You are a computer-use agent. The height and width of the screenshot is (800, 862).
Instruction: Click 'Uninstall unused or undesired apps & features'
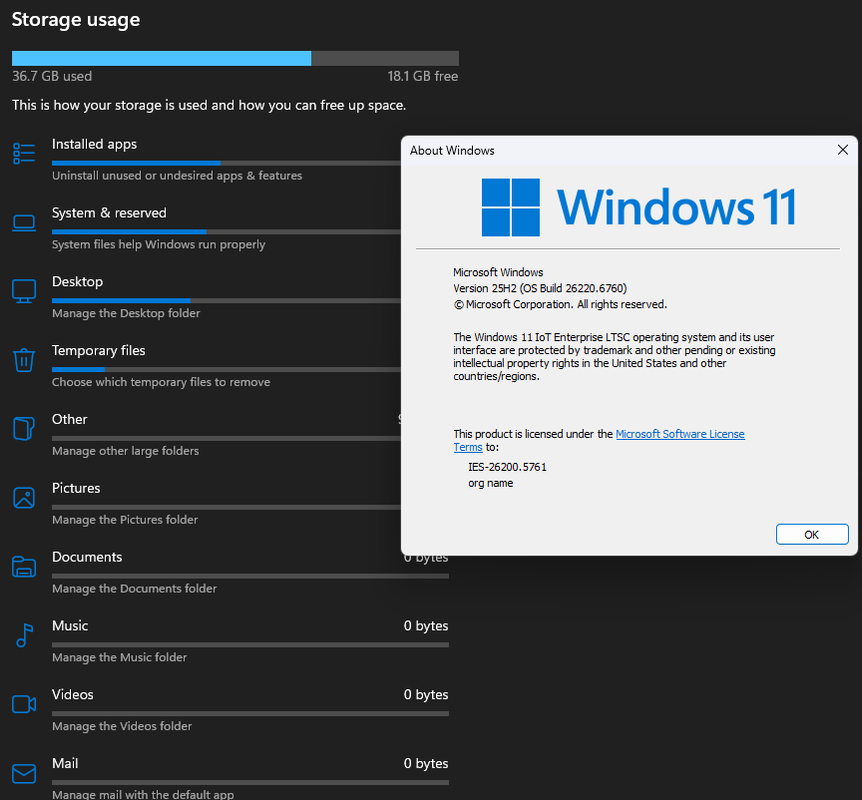pyautogui.click(x=177, y=176)
